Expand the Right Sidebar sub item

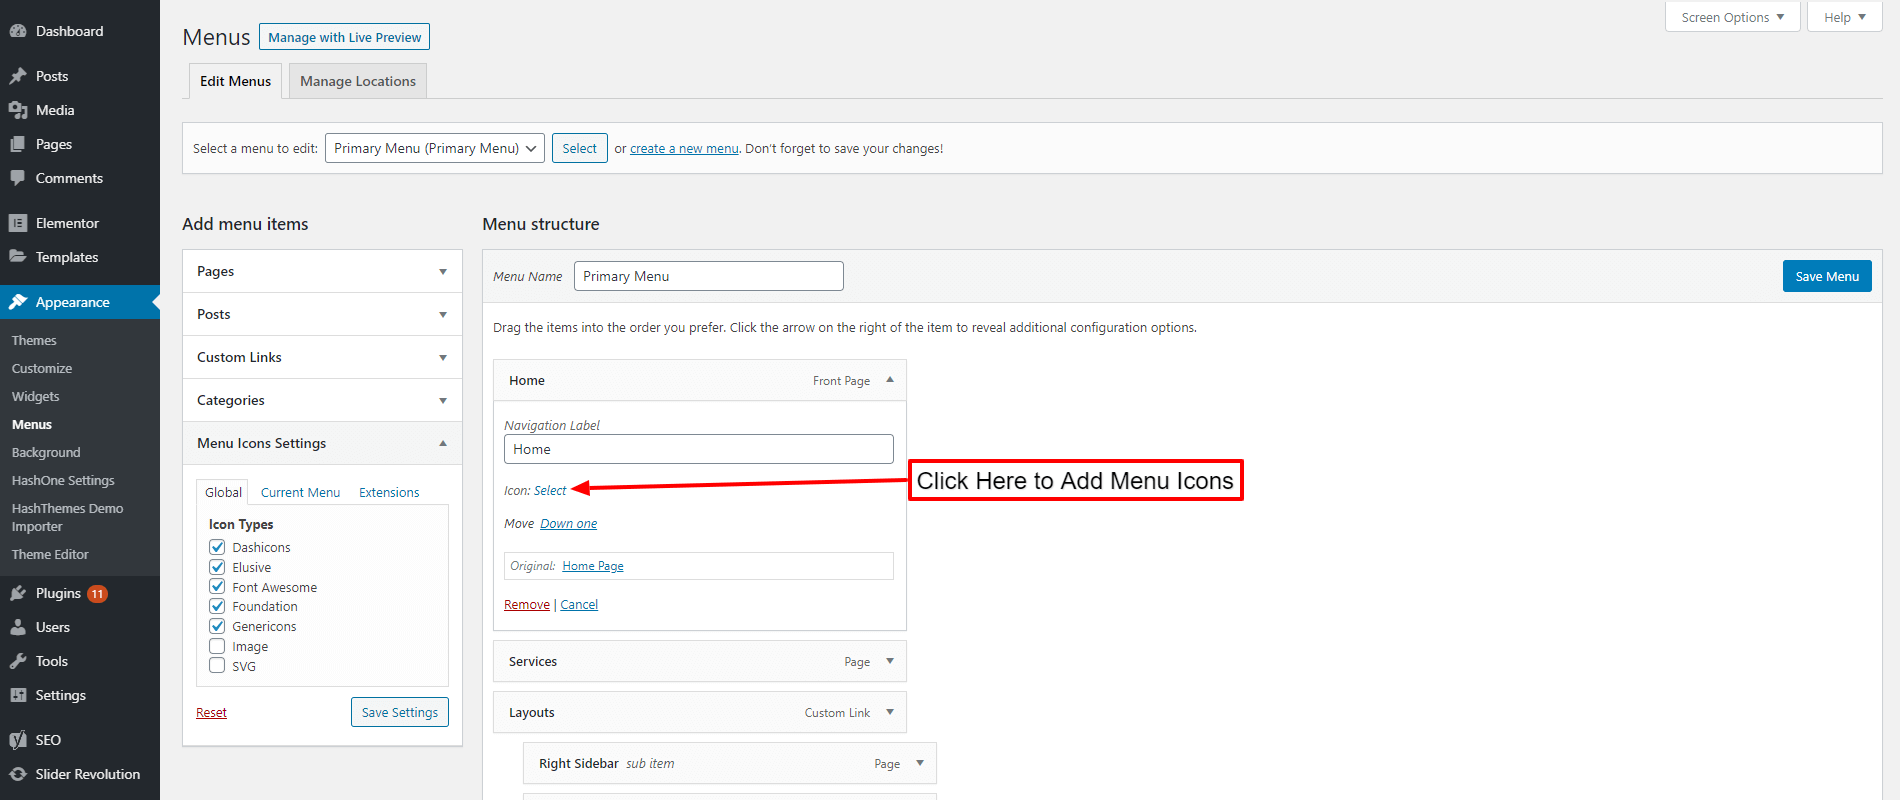(x=920, y=763)
